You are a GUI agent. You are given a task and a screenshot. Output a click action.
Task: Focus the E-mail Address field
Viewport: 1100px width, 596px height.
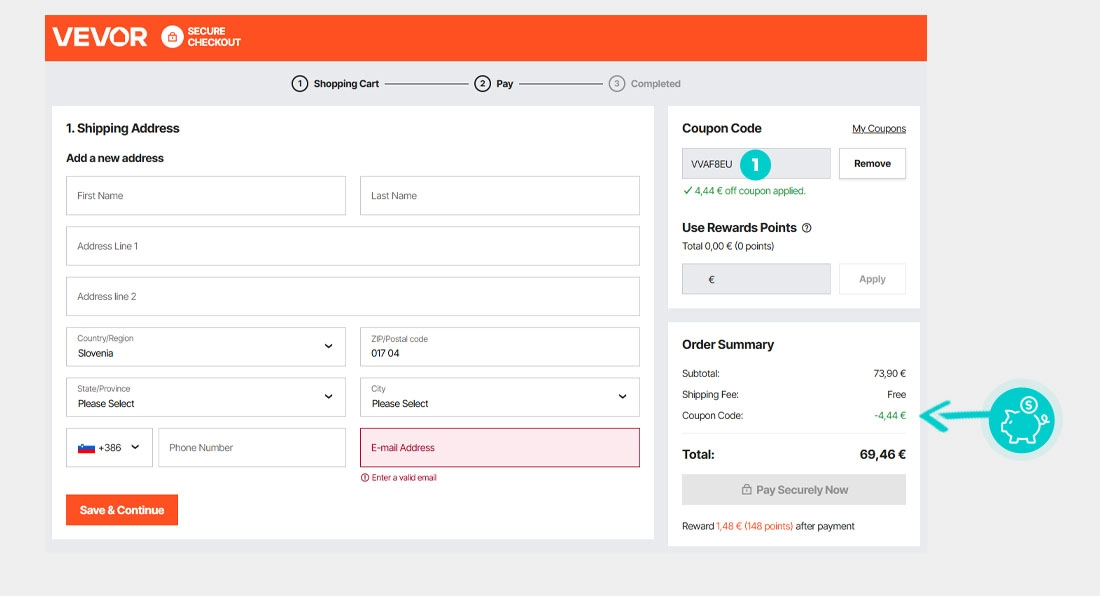tap(499, 447)
